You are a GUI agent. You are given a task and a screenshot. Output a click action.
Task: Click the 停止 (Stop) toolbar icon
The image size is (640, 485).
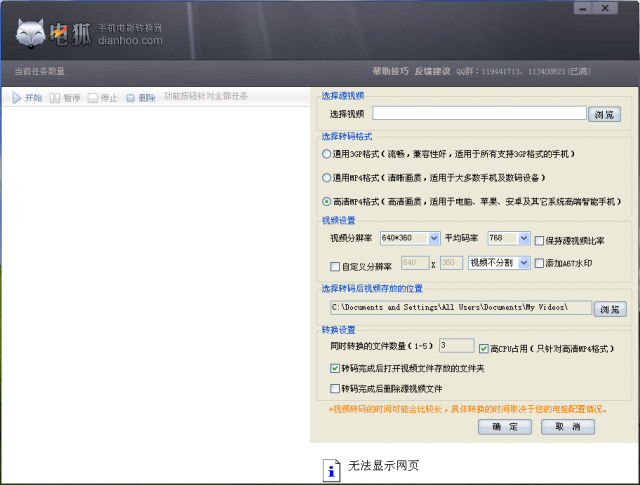(93, 98)
